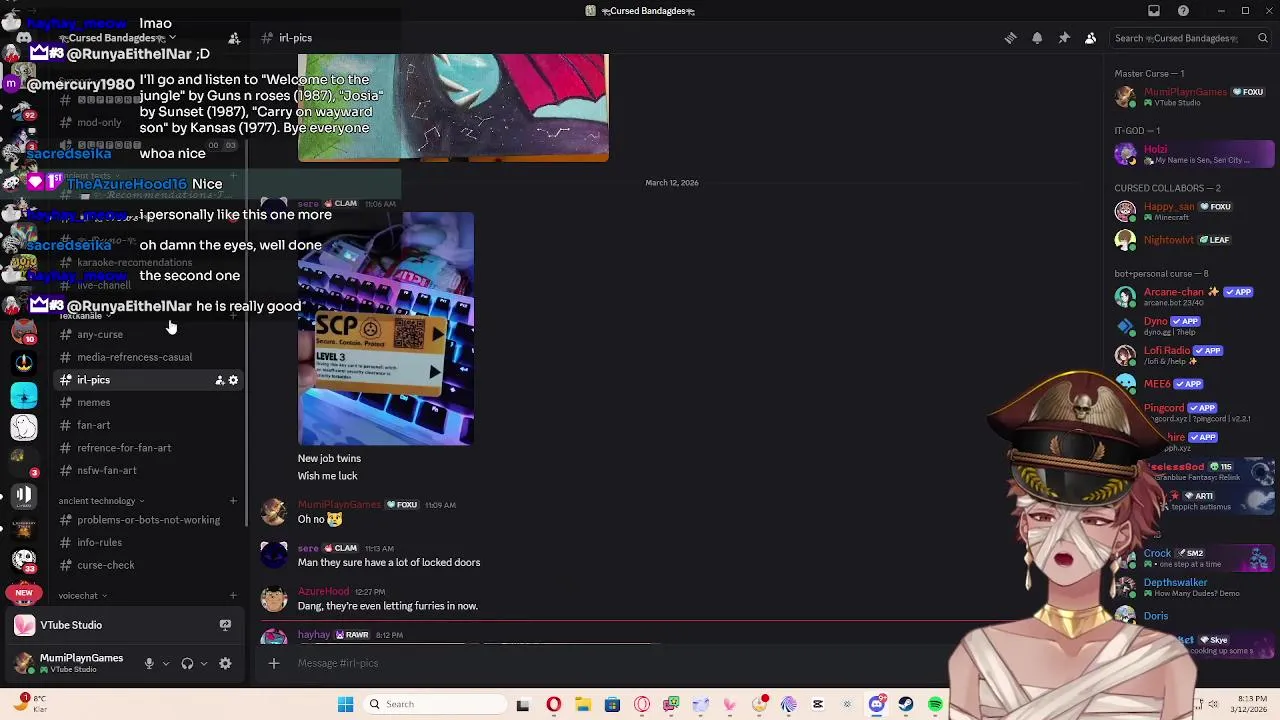
Task: Open input device options arrow beside microphone
Action: [166, 663]
